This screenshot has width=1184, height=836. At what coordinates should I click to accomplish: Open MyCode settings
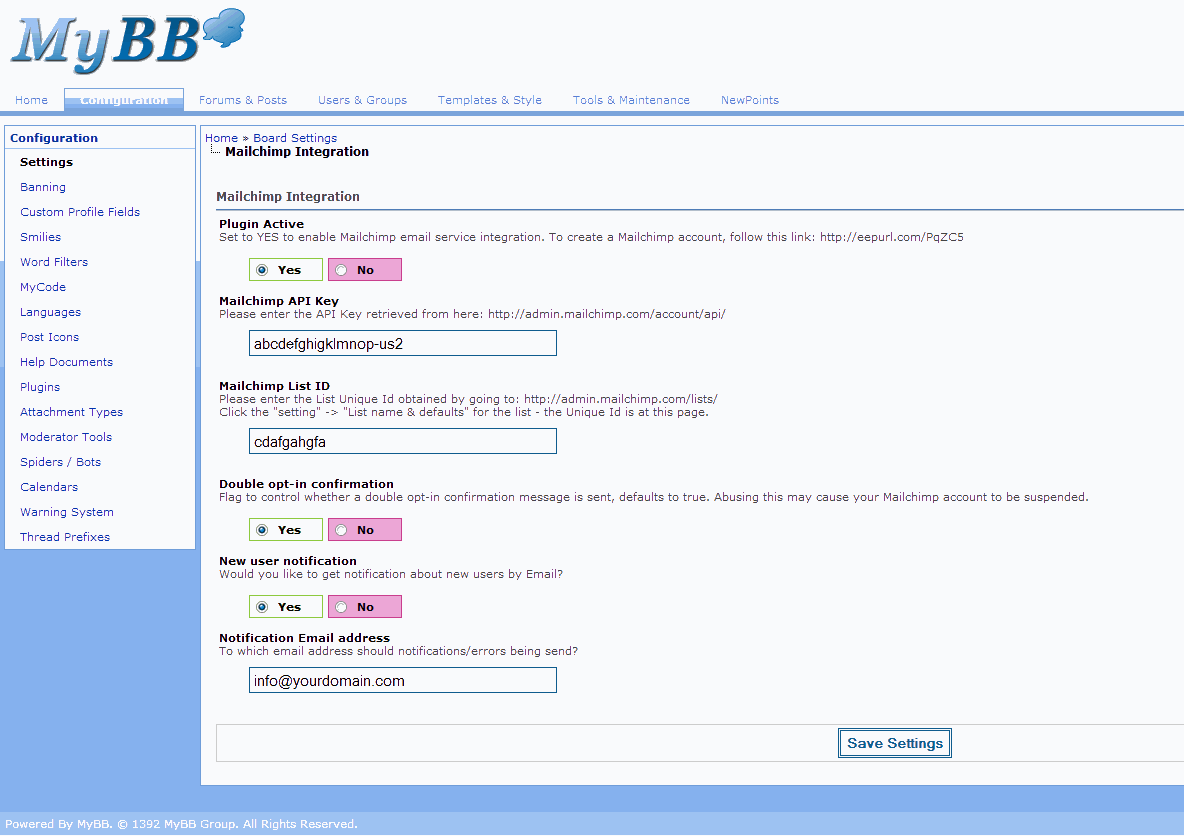43,287
